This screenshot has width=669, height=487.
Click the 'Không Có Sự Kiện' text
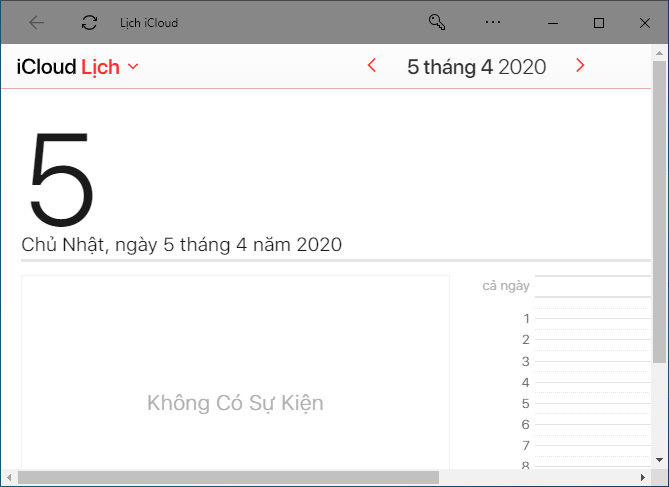tap(235, 403)
